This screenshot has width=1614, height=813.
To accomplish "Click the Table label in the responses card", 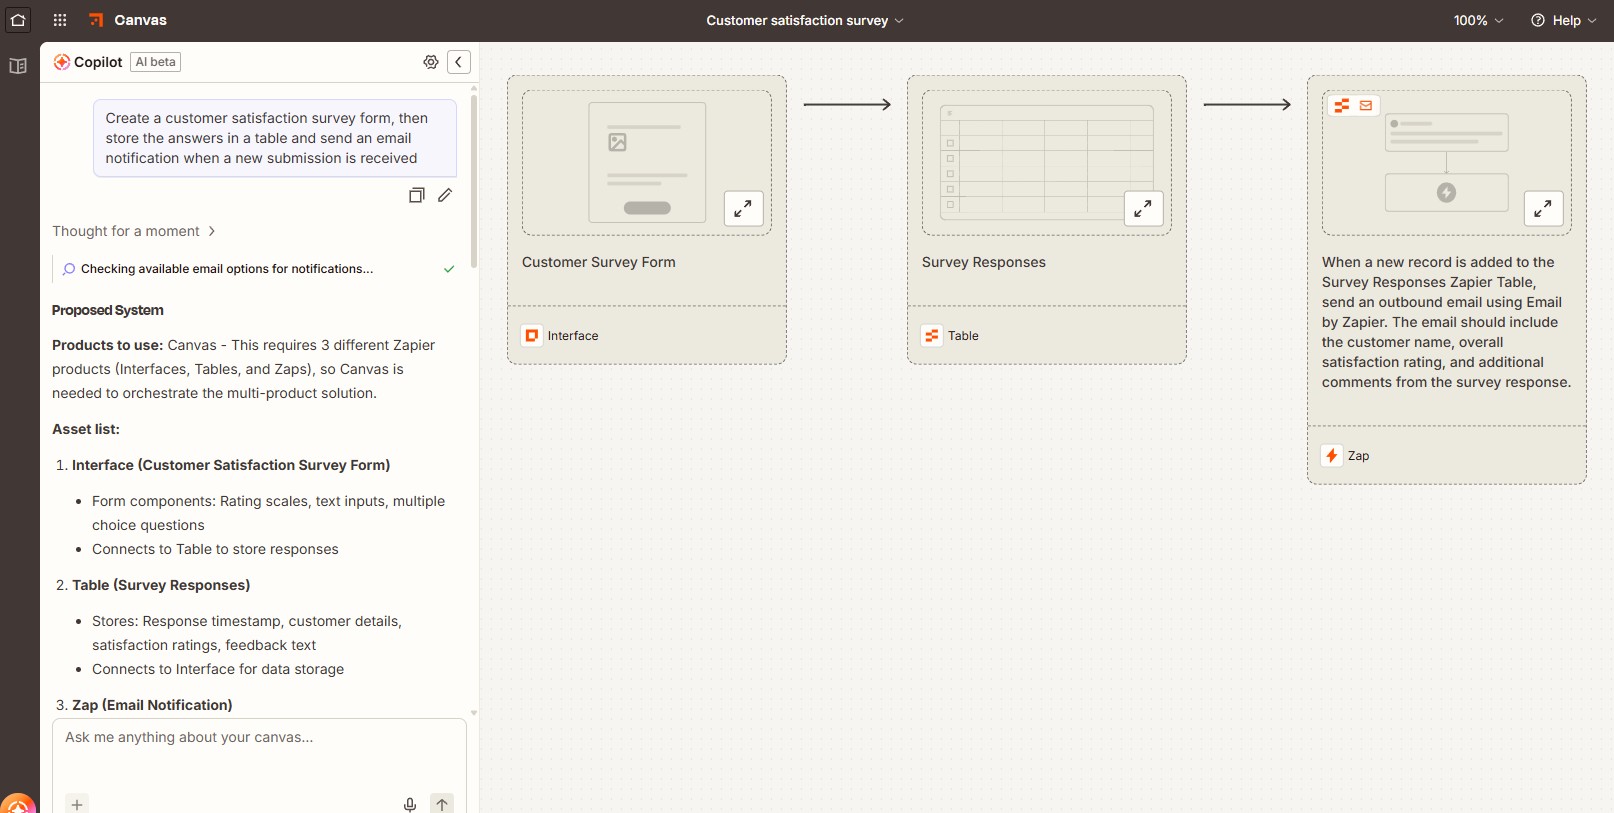I will (964, 336).
